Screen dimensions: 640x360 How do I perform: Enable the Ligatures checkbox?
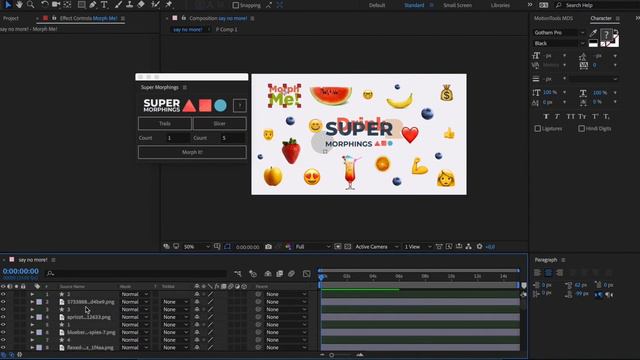(538, 129)
